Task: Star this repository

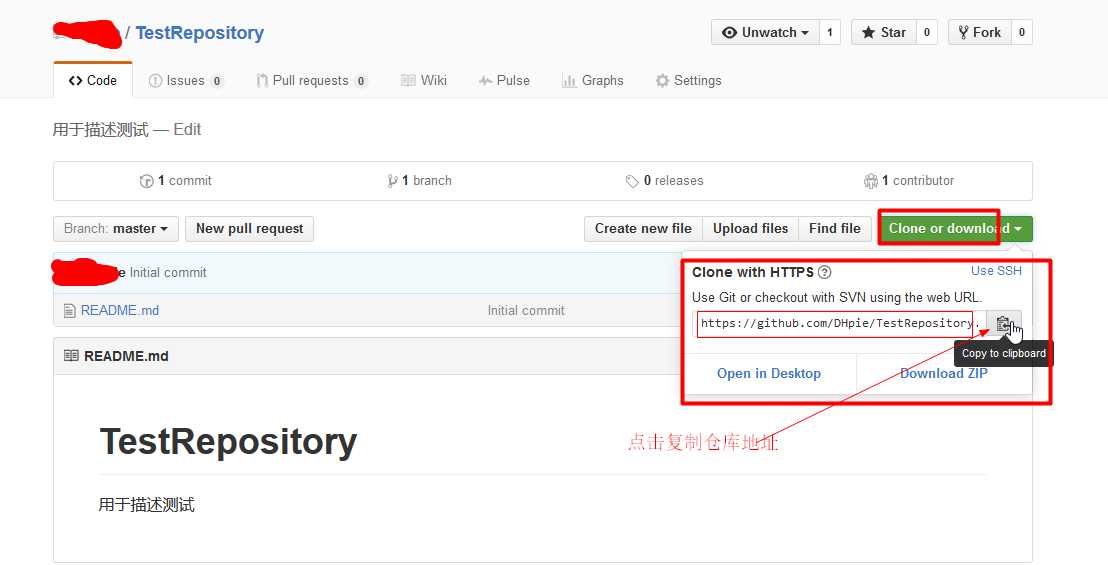Action: tap(884, 32)
